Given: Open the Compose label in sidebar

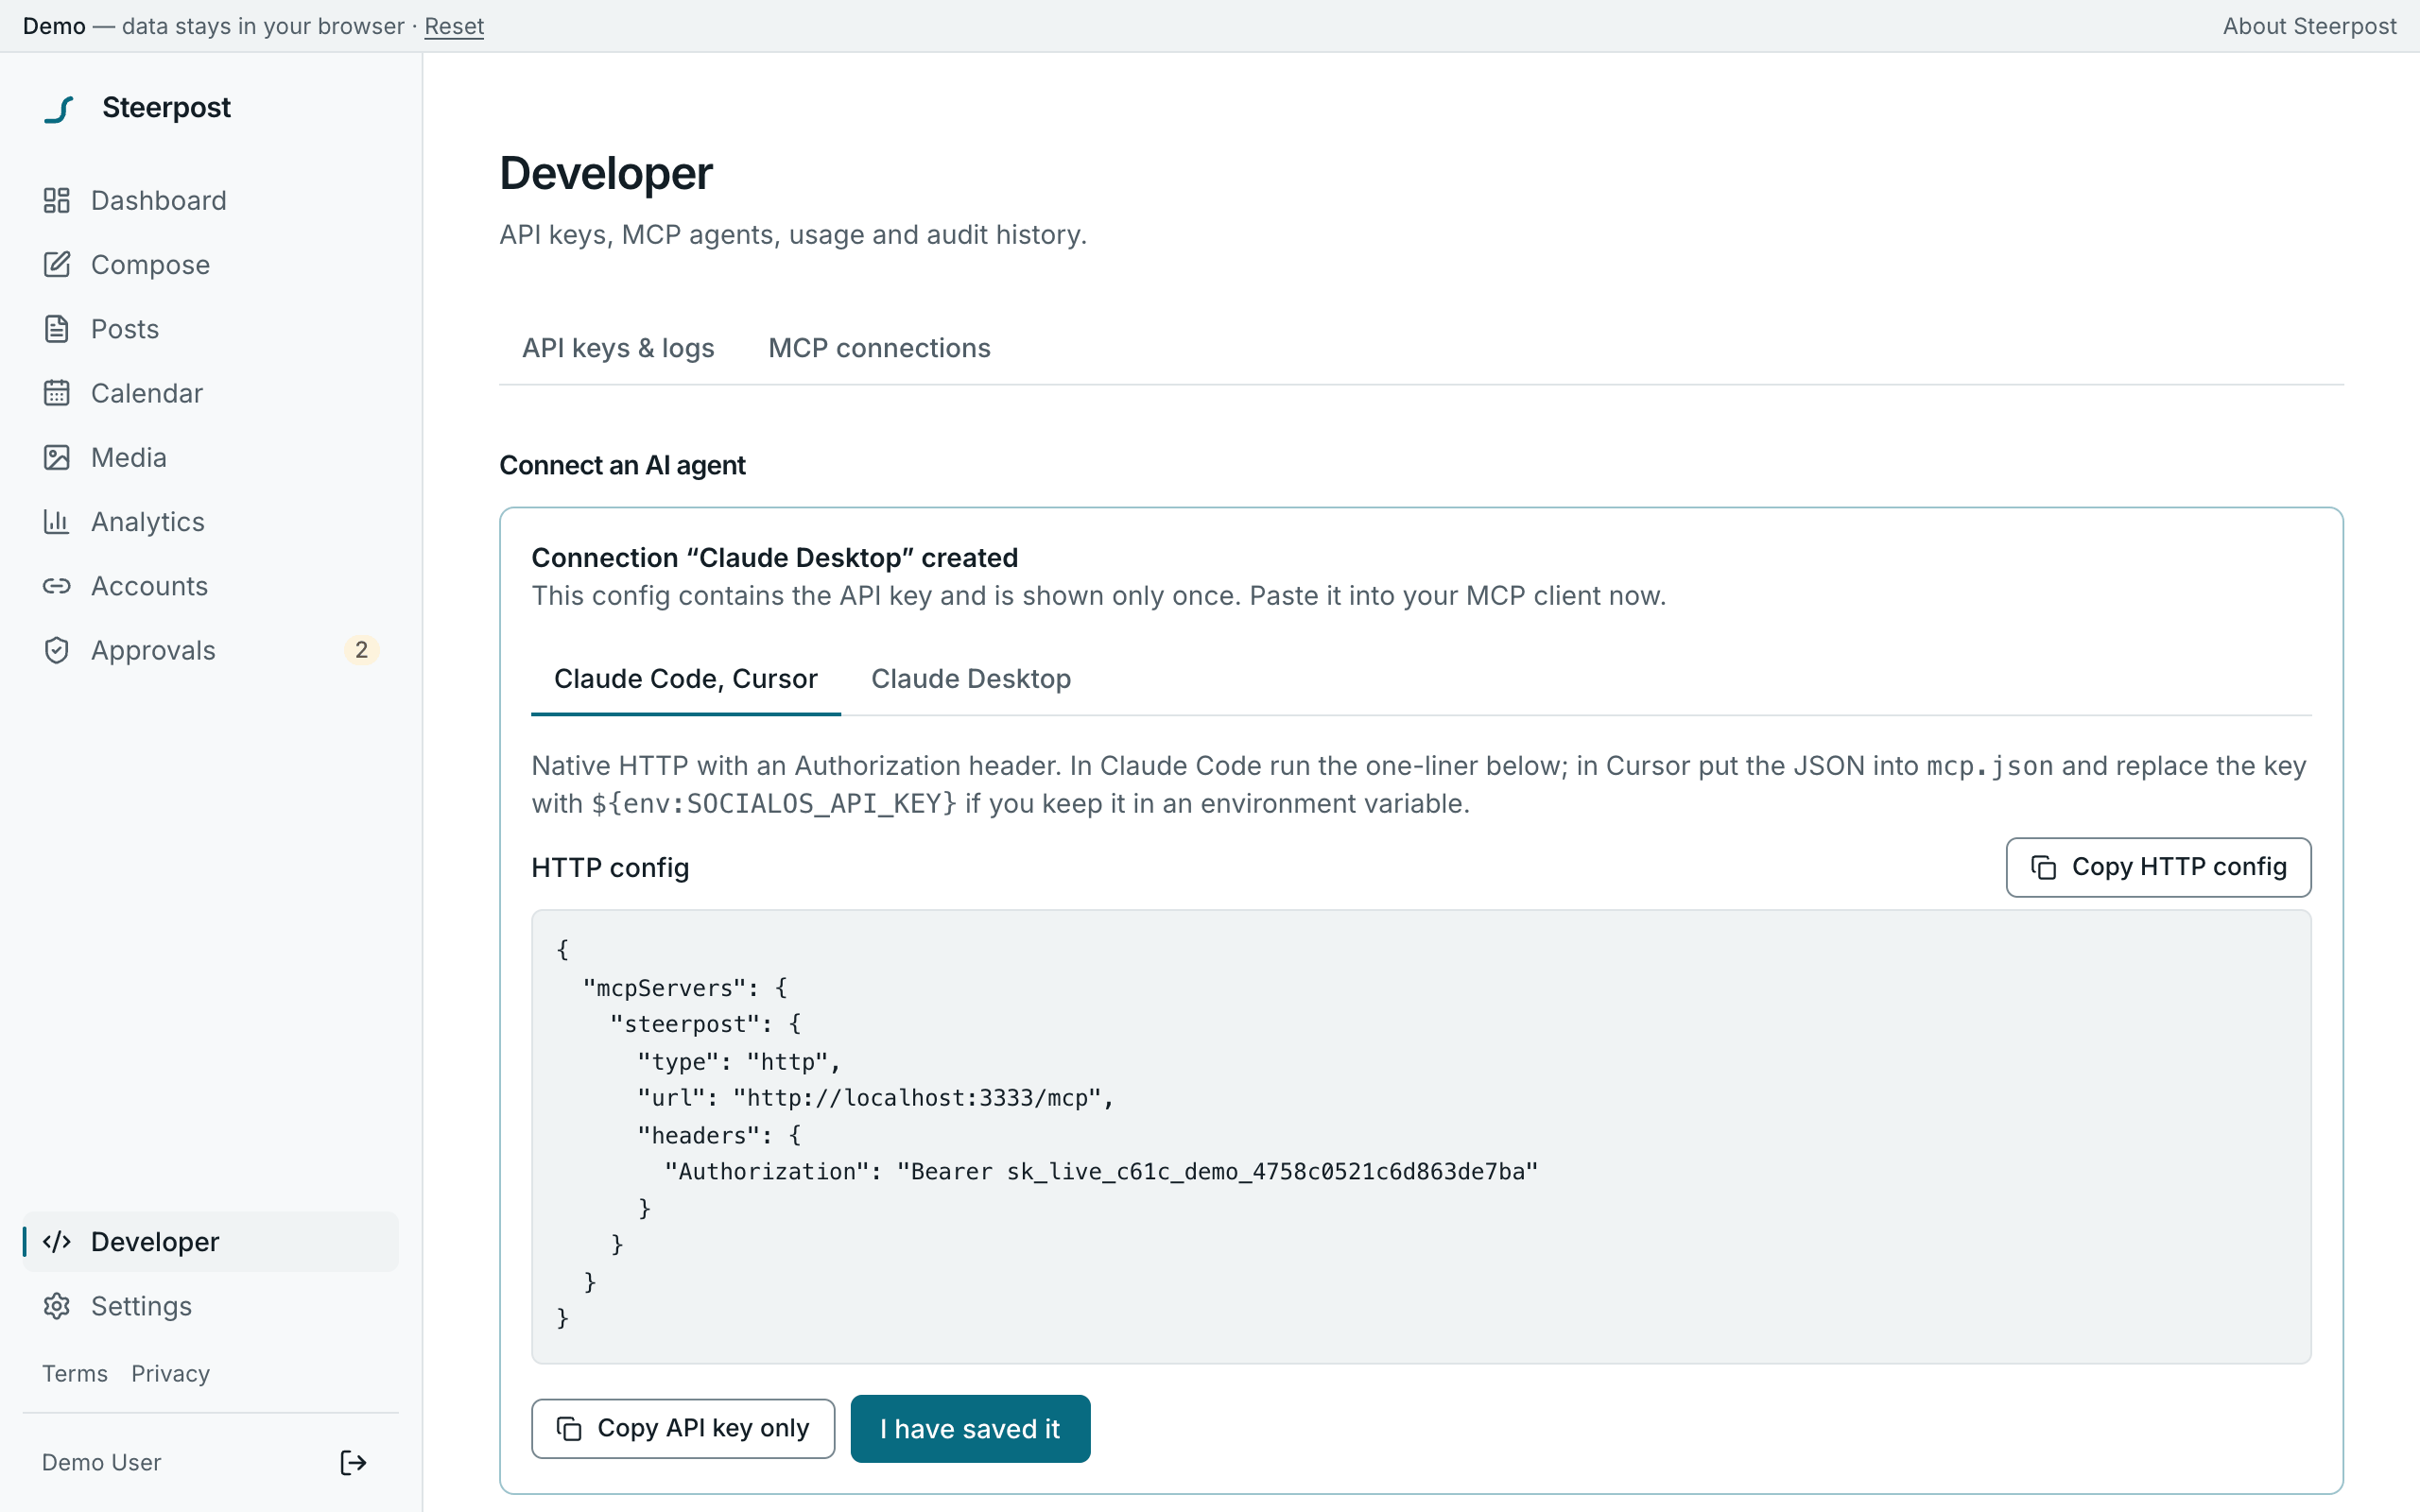Looking at the screenshot, I should pos(150,265).
